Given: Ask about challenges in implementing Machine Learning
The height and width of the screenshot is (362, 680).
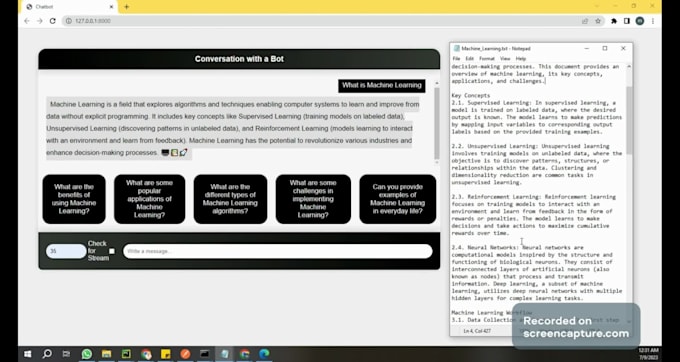Looking at the screenshot, I should pos(313,199).
